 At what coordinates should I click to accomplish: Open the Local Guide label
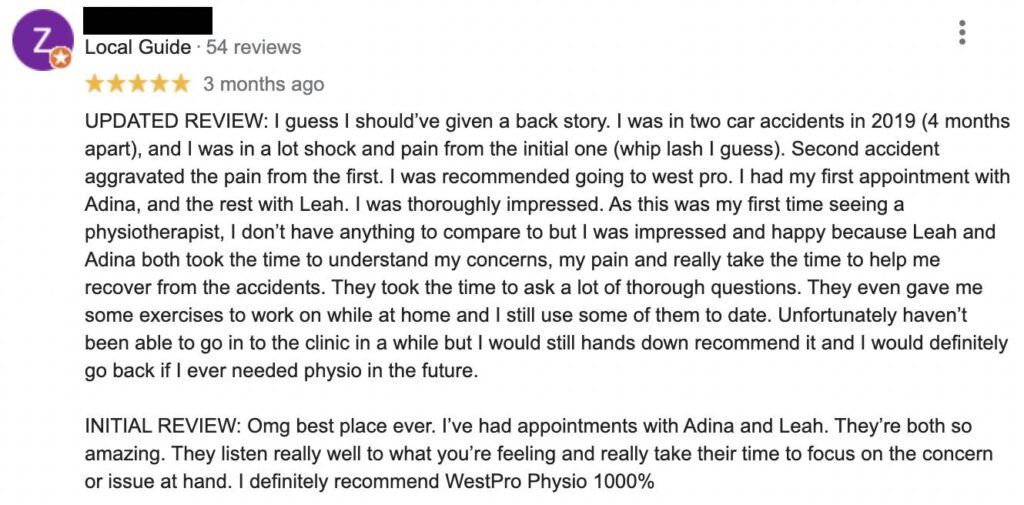click(138, 48)
